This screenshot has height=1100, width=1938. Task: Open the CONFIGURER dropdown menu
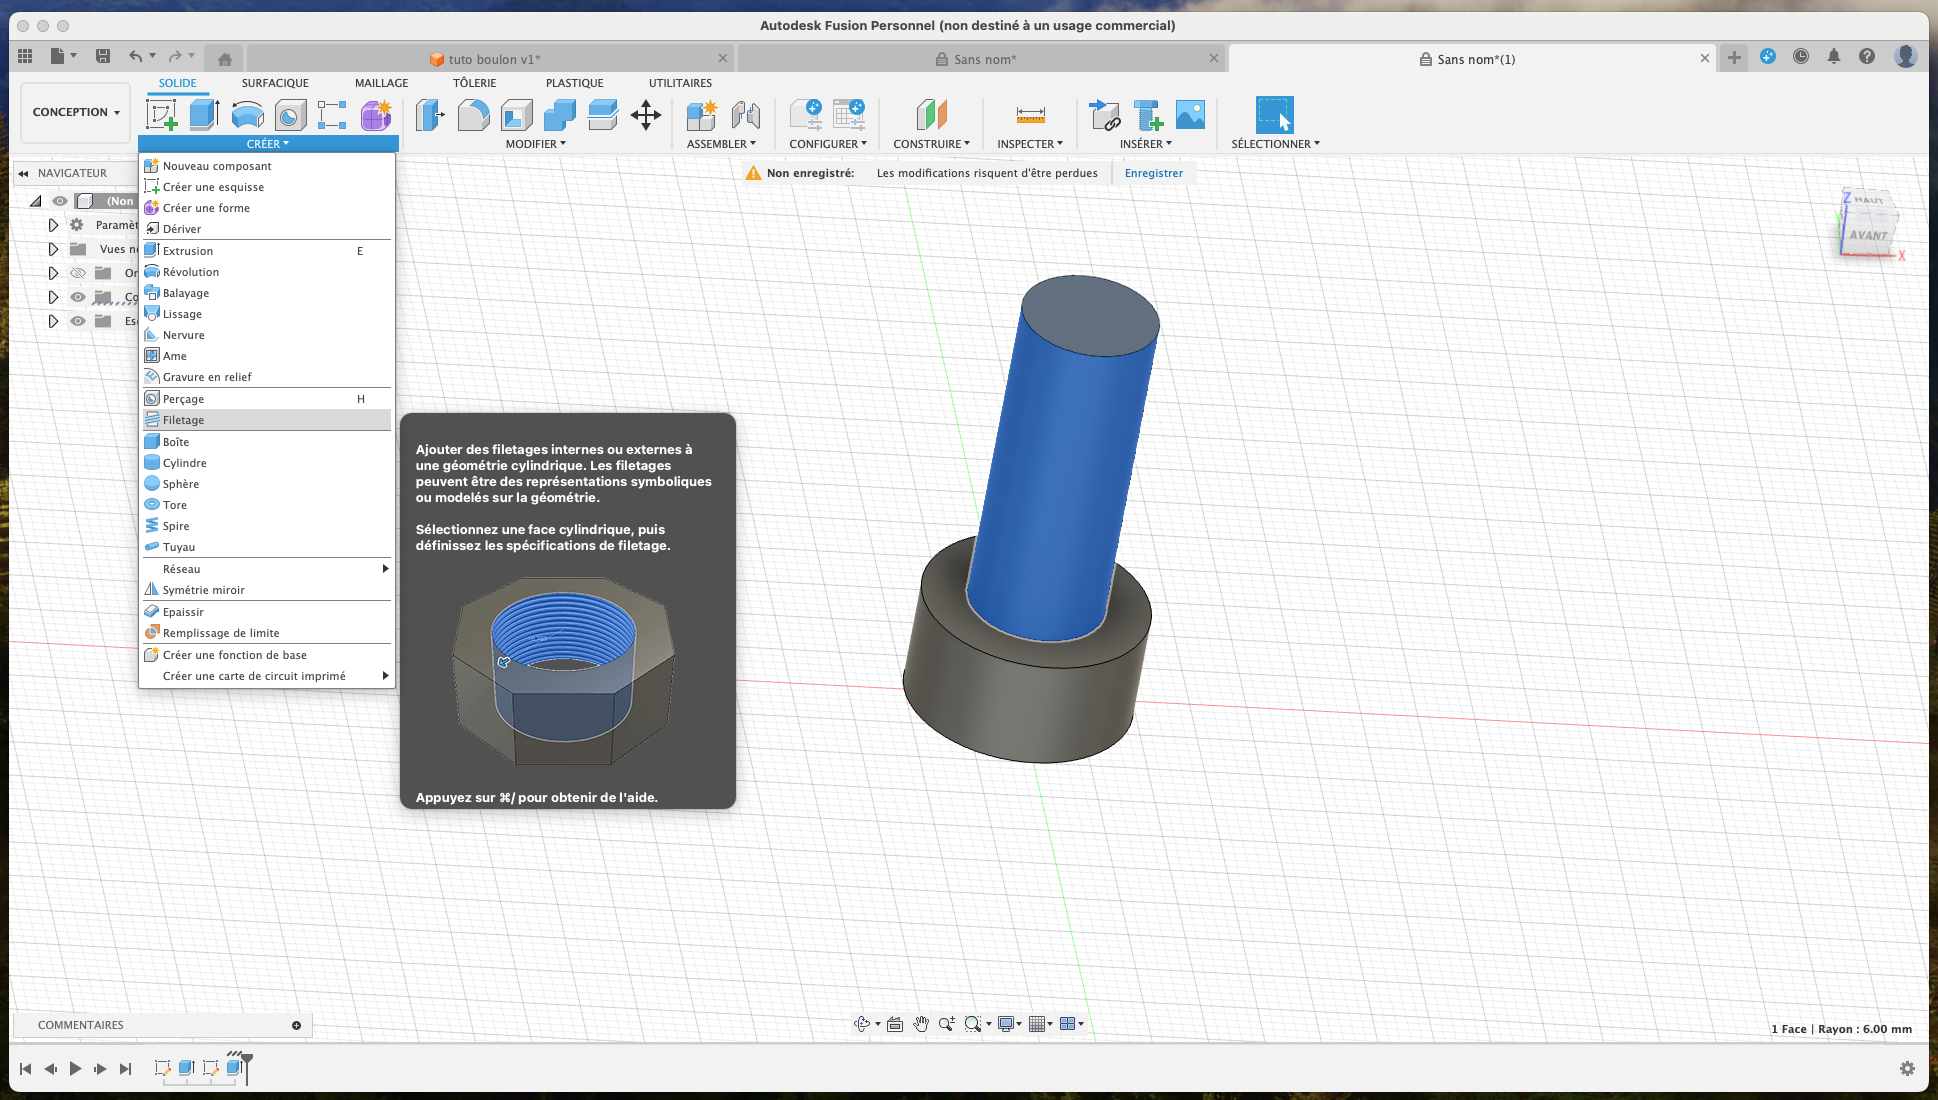pyautogui.click(x=828, y=144)
